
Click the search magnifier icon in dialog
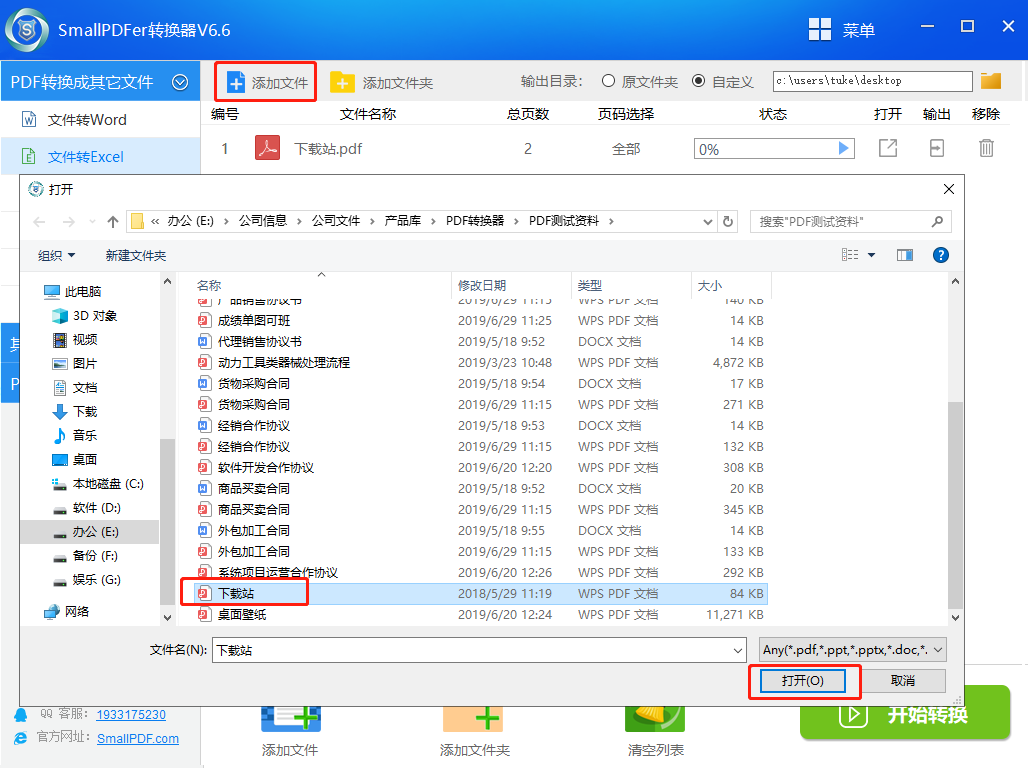pos(937,222)
